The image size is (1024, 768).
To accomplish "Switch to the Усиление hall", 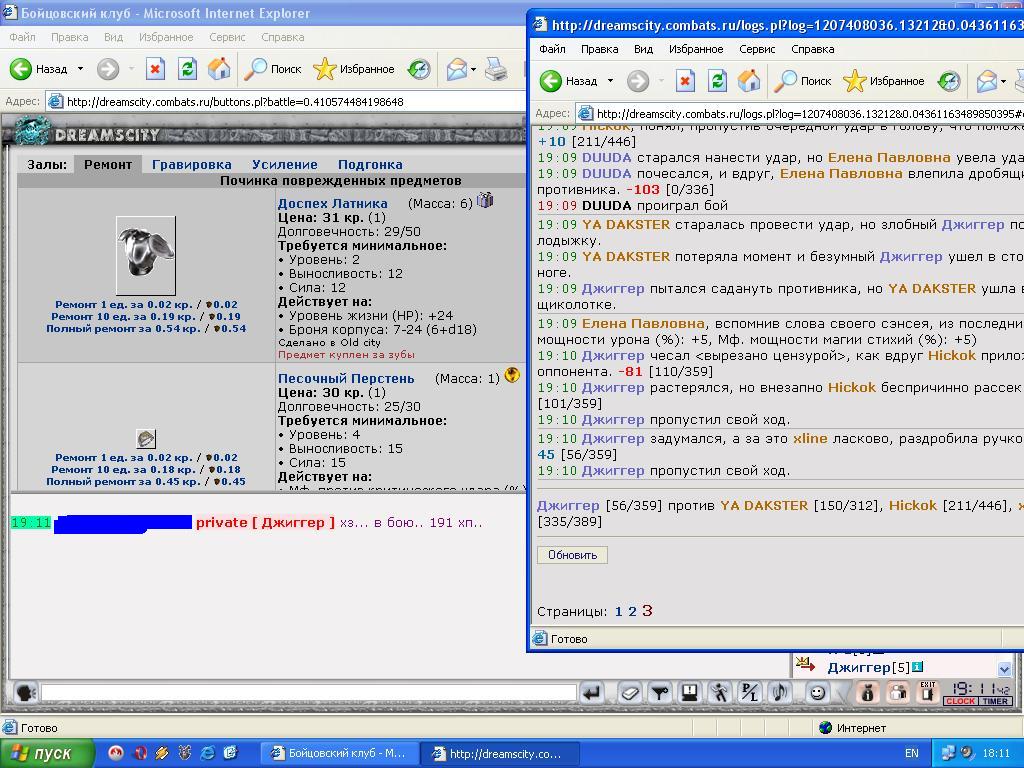I will (285, 165).
